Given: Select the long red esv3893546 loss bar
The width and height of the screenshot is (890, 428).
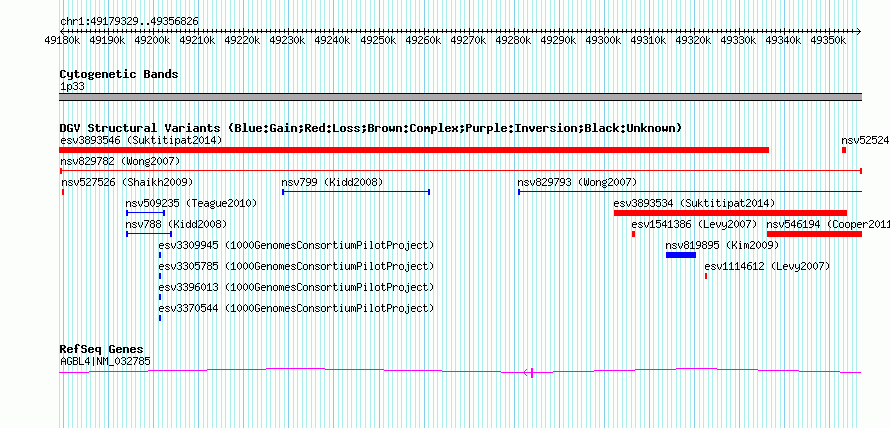Looking at the screenshot, I should click(414, 150).
